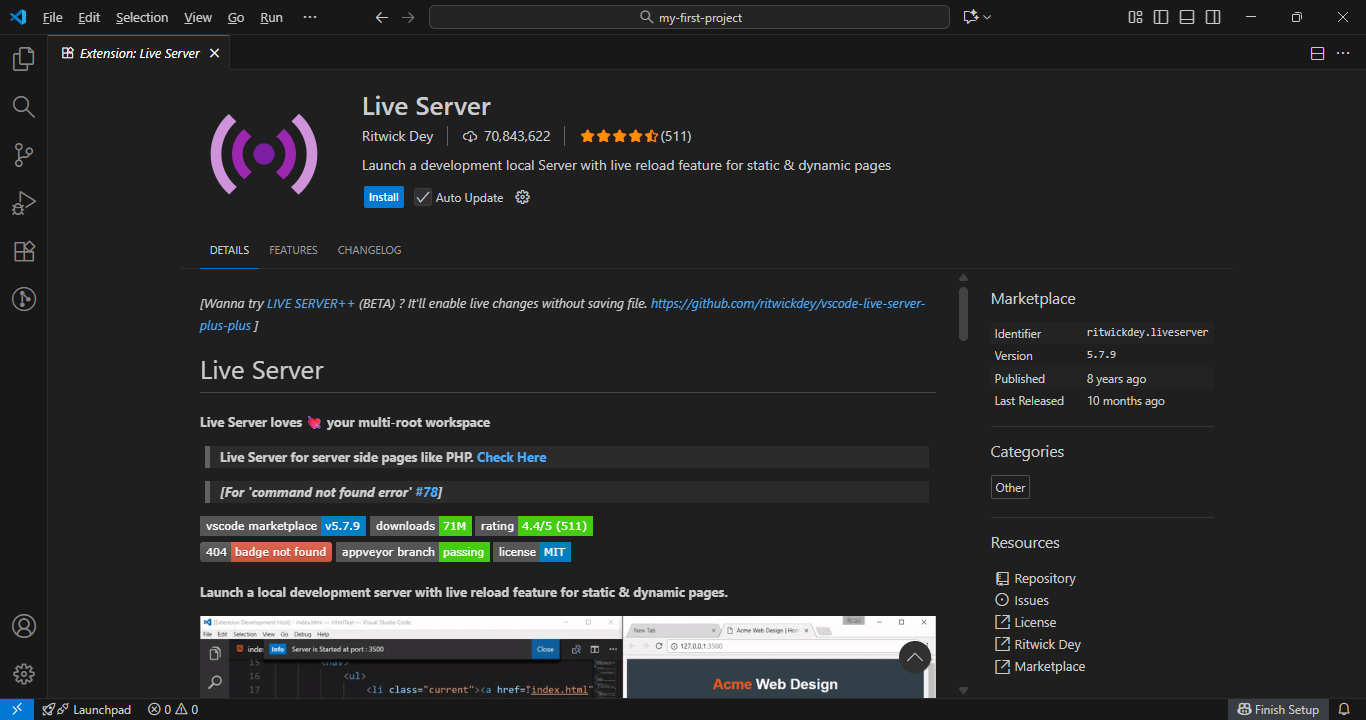Click the Launchpad item in the status bar
The height and width of the screenshot is (720, 1366).
coord(88,709)
